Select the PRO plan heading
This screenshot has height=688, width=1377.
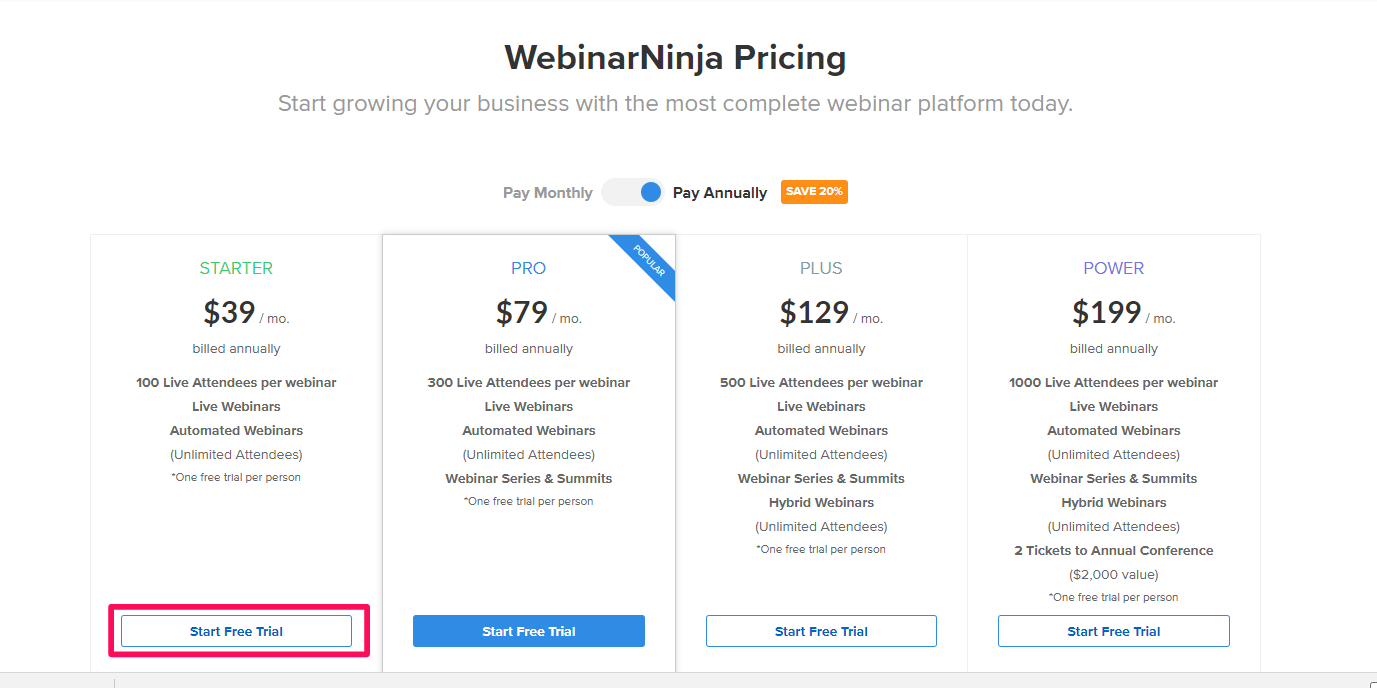(x=528, y=267)
